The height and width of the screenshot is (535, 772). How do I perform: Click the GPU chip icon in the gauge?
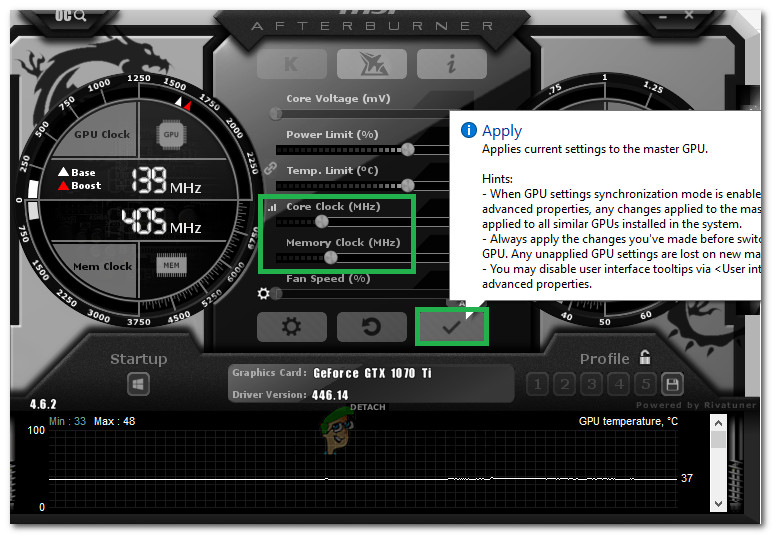171,134
